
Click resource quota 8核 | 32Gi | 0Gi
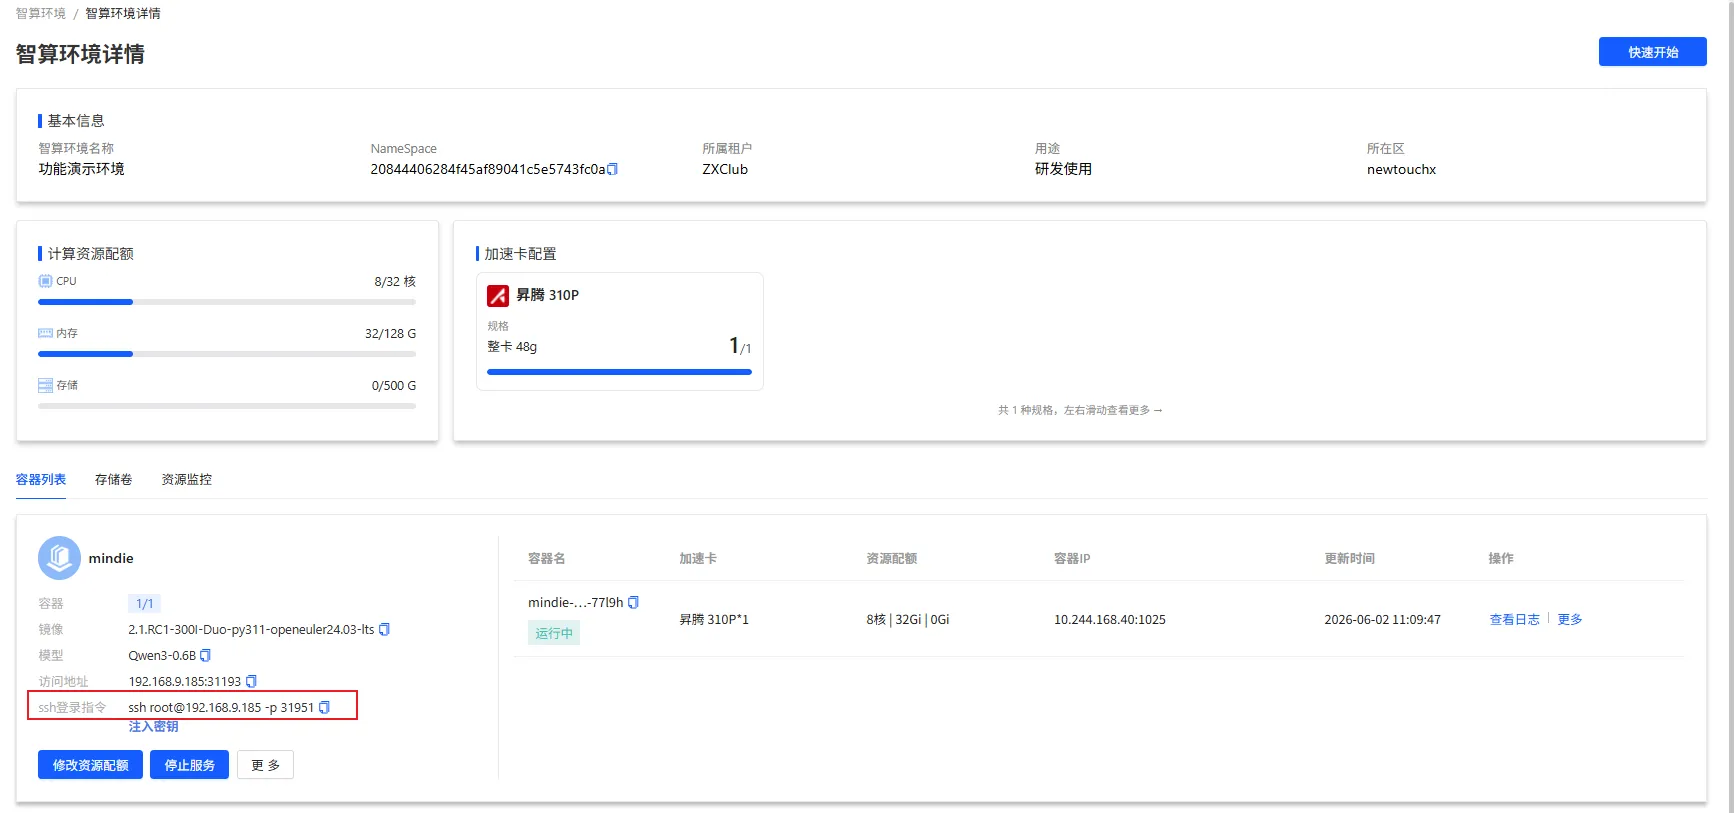coord(908,619)
